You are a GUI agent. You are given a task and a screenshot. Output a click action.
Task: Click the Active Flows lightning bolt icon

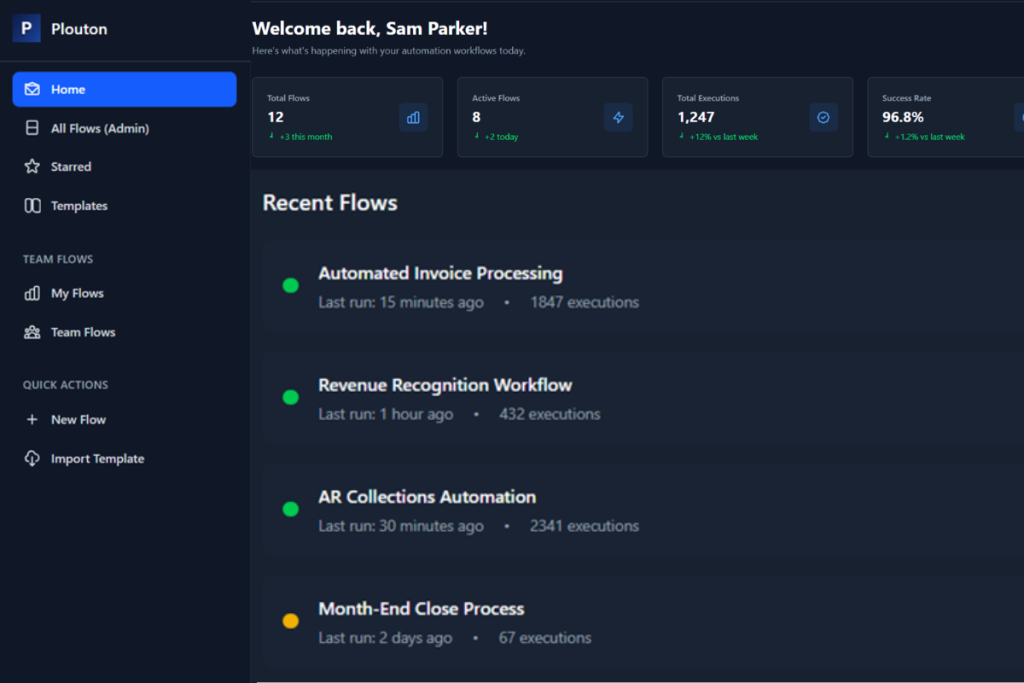(x=618, y=118)
